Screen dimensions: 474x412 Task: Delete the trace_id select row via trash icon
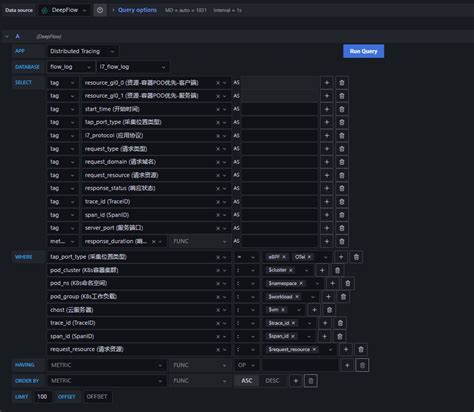pos(342,202)
